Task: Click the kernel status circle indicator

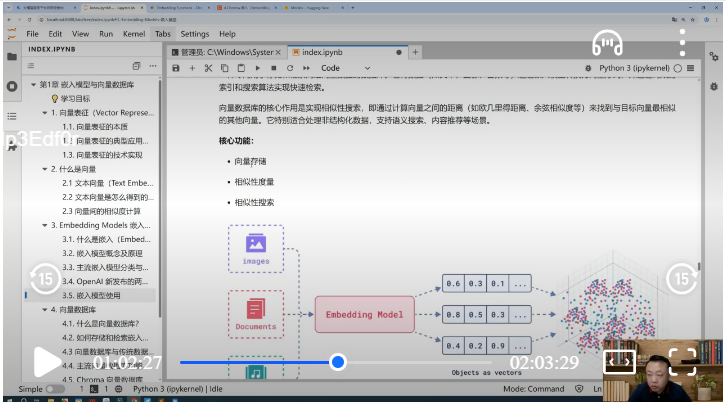Action: pos(678,68)
